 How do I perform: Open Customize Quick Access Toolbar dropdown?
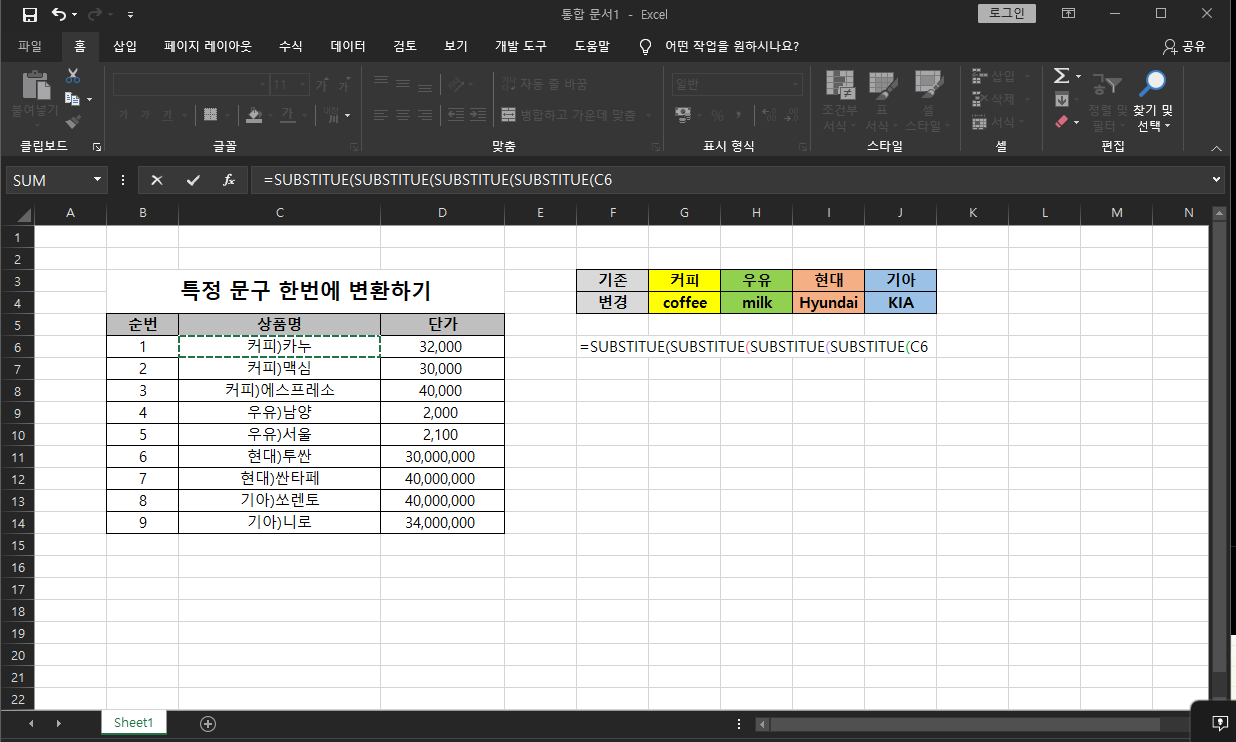(x=130, y=15)
